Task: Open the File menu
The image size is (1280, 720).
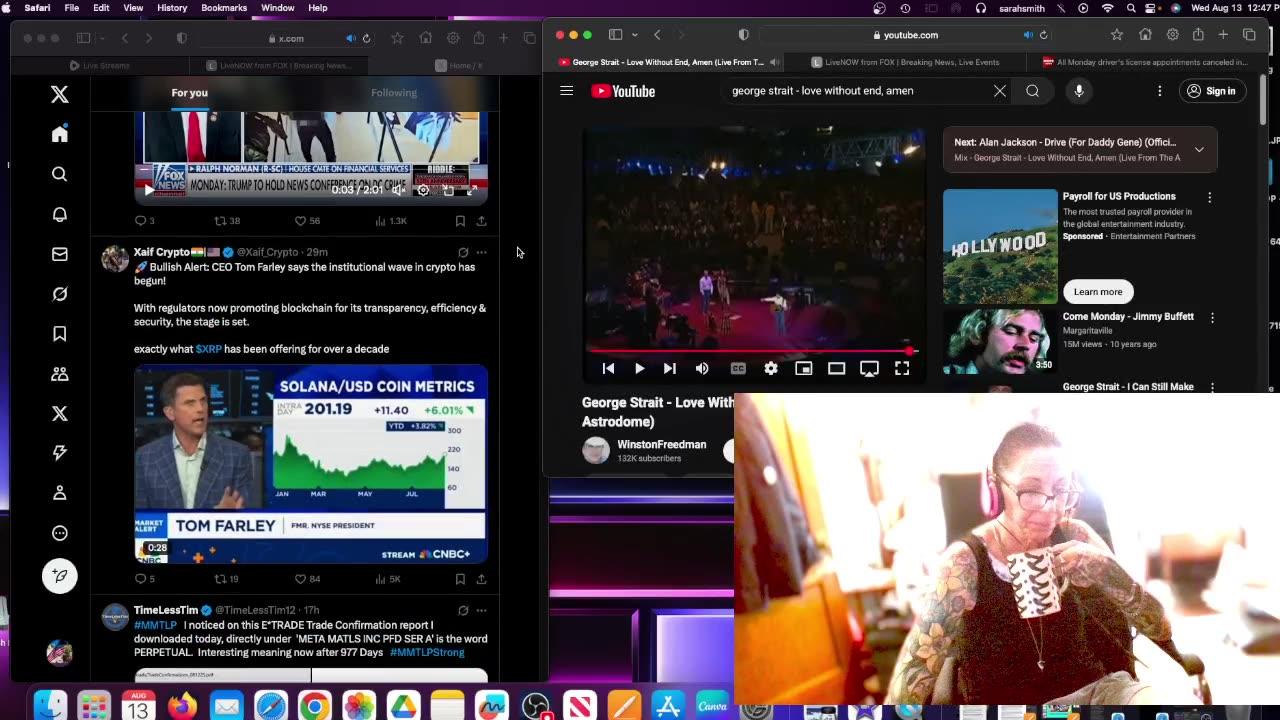Action: point(72,8)
